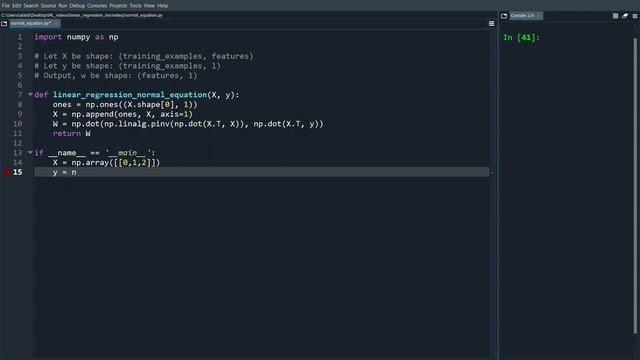Screen dimensions: 640x360
Task: Click the comment '# Let X be shape' line
Action: pos(144,56)
